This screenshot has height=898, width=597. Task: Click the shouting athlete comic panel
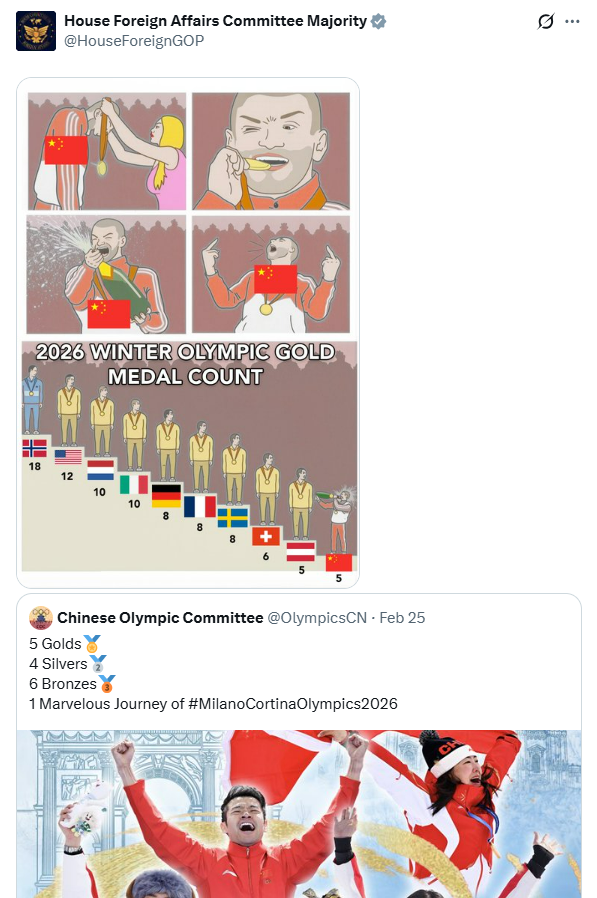(270, 274)
